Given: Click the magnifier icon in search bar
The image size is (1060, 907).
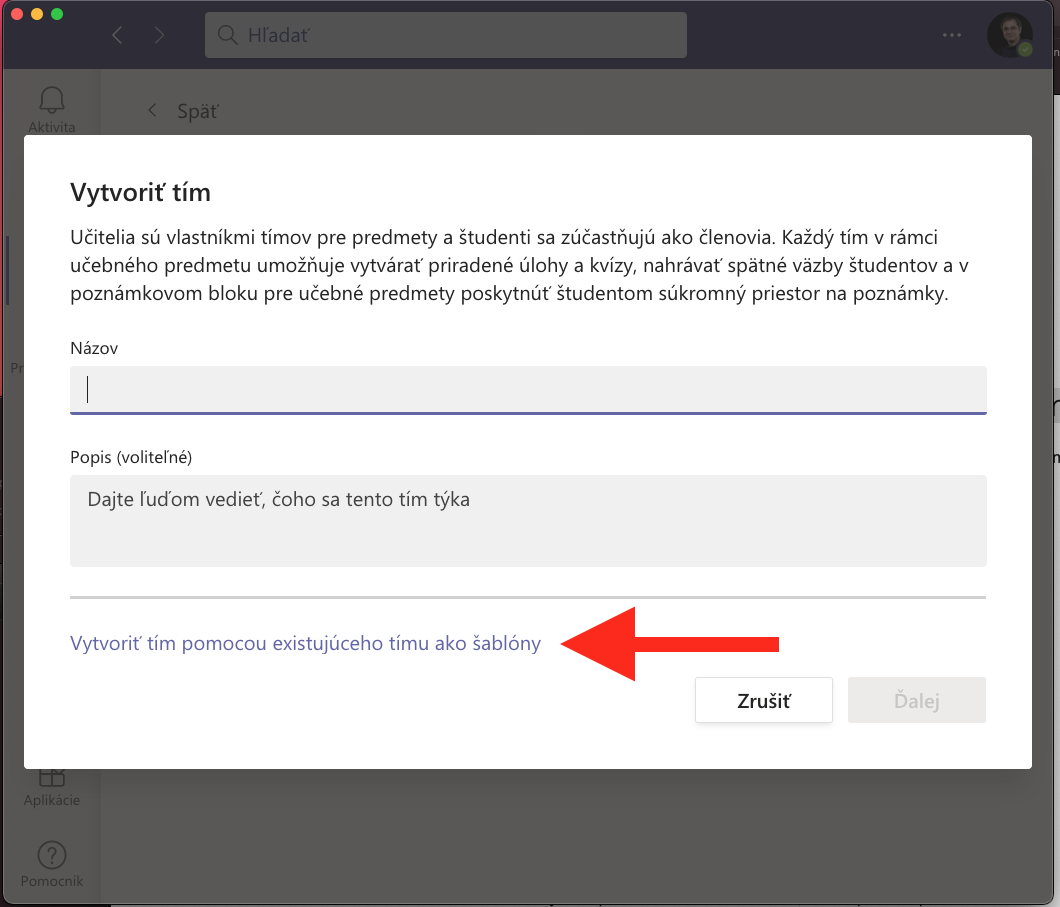Looking at the screenshot, I should coord(229,36).
